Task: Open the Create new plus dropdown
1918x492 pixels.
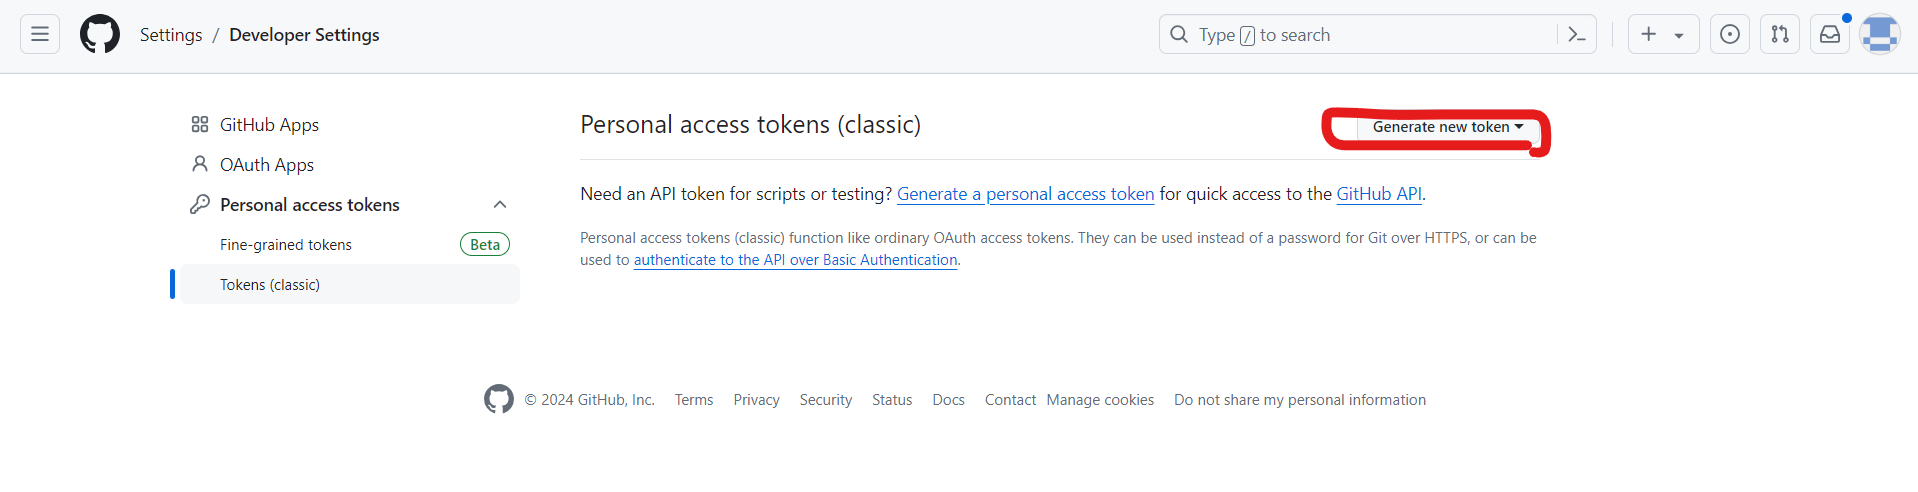Action: point(1664,34)
